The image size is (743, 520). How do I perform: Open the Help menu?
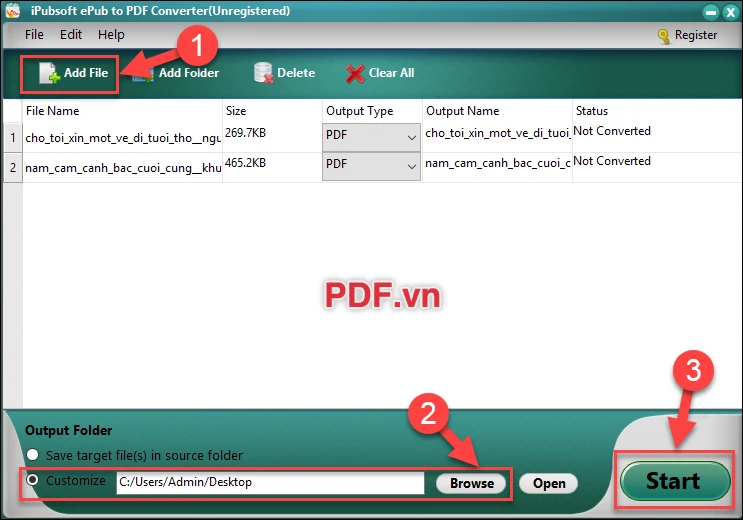(111, 35)
